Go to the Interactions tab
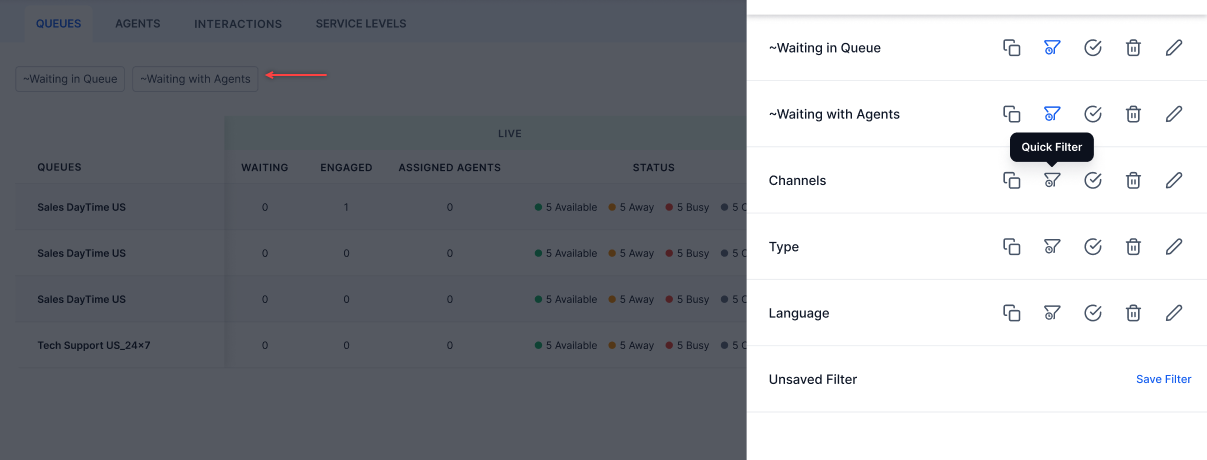Viewport: 1207px width, 460px height. [x=238, y=23]
